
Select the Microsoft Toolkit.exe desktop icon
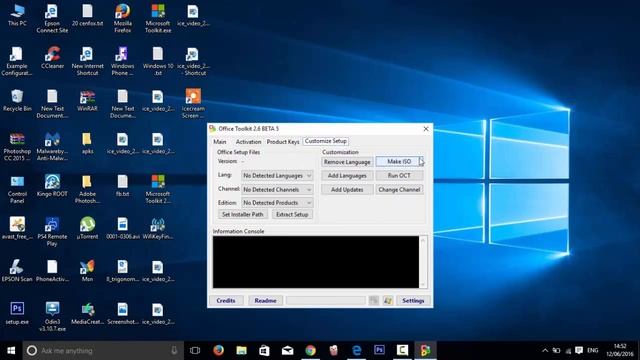pos(158,19)
